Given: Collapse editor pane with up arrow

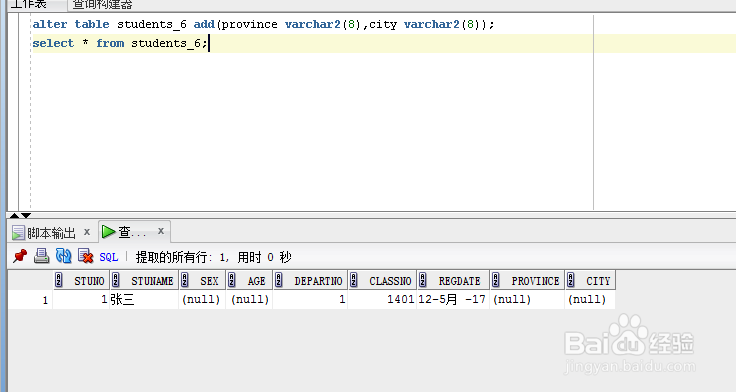Looking at the screenshot, I should click(x=14, y=215).
